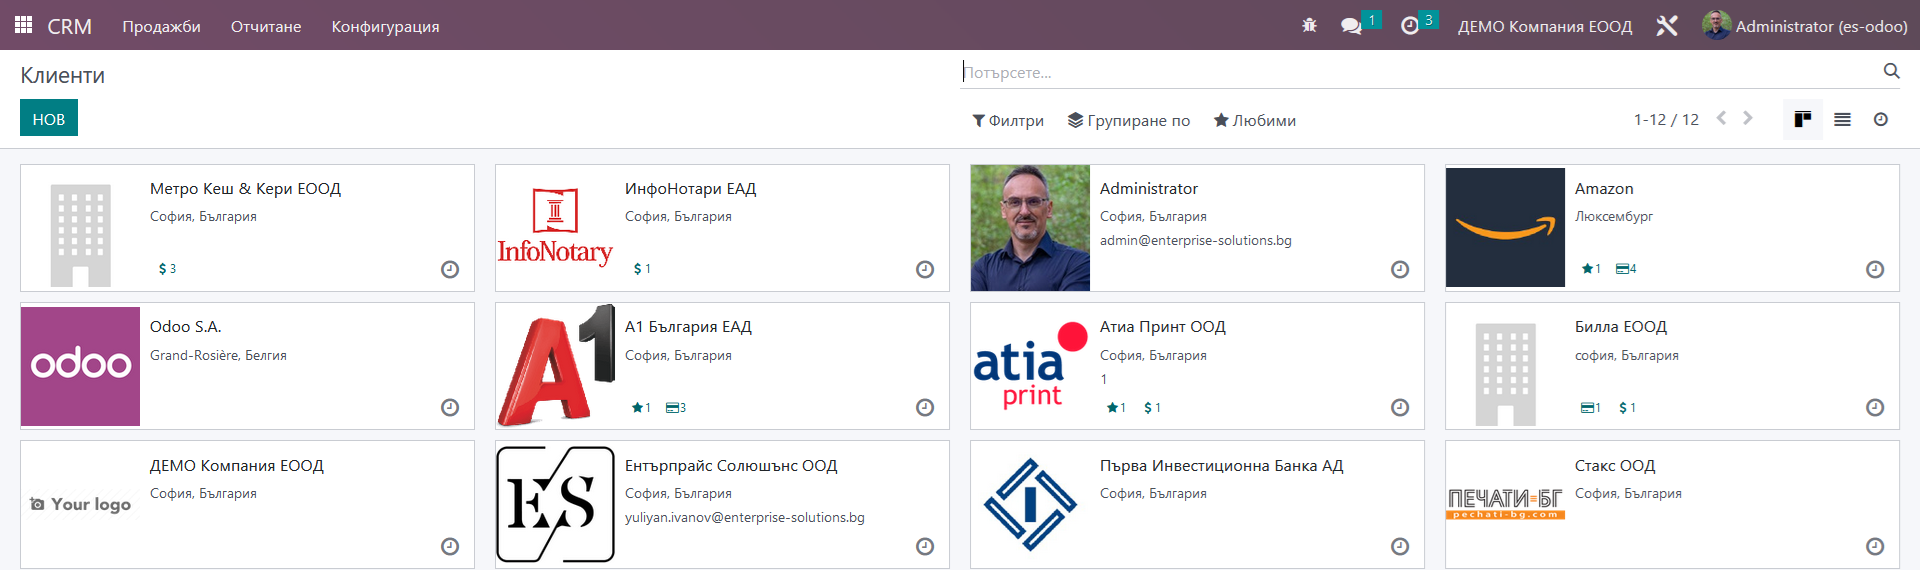
Task: Expand the Групиране по dropdown
Action: [x=1129, y=120]
